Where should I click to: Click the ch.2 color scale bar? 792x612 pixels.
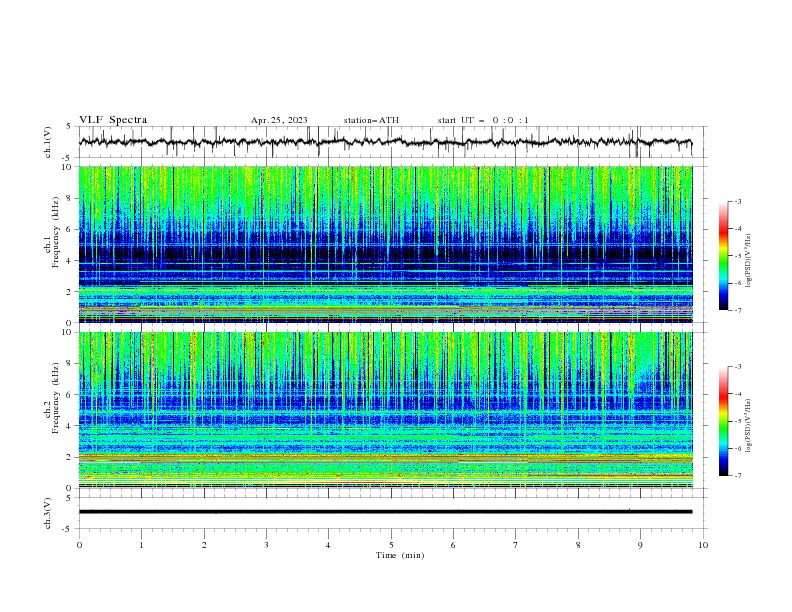tap(724, 421)
